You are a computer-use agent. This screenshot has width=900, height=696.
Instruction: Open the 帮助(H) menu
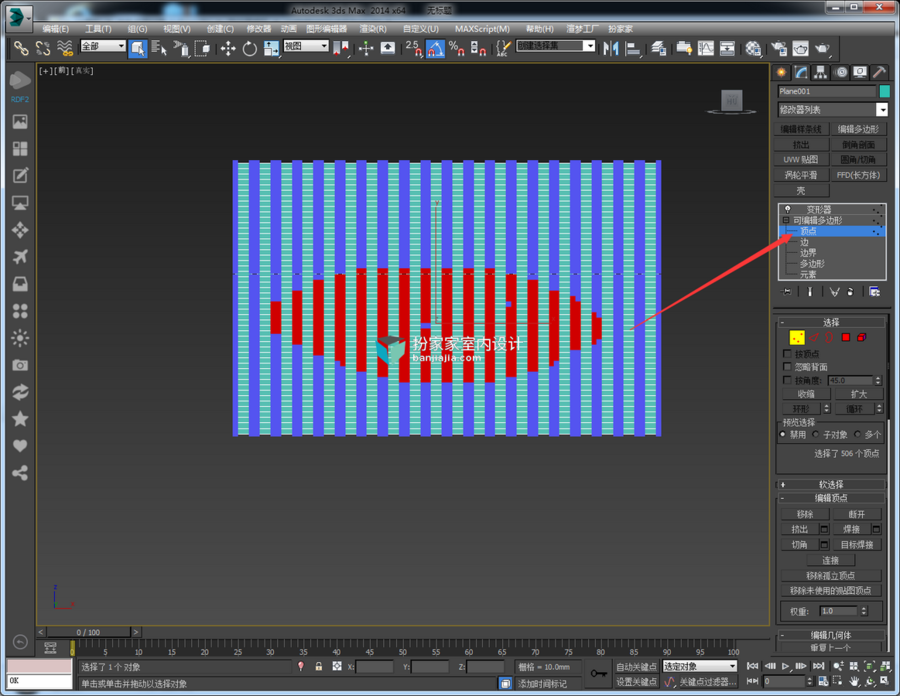pyautogui.click(x=540, y=29)
